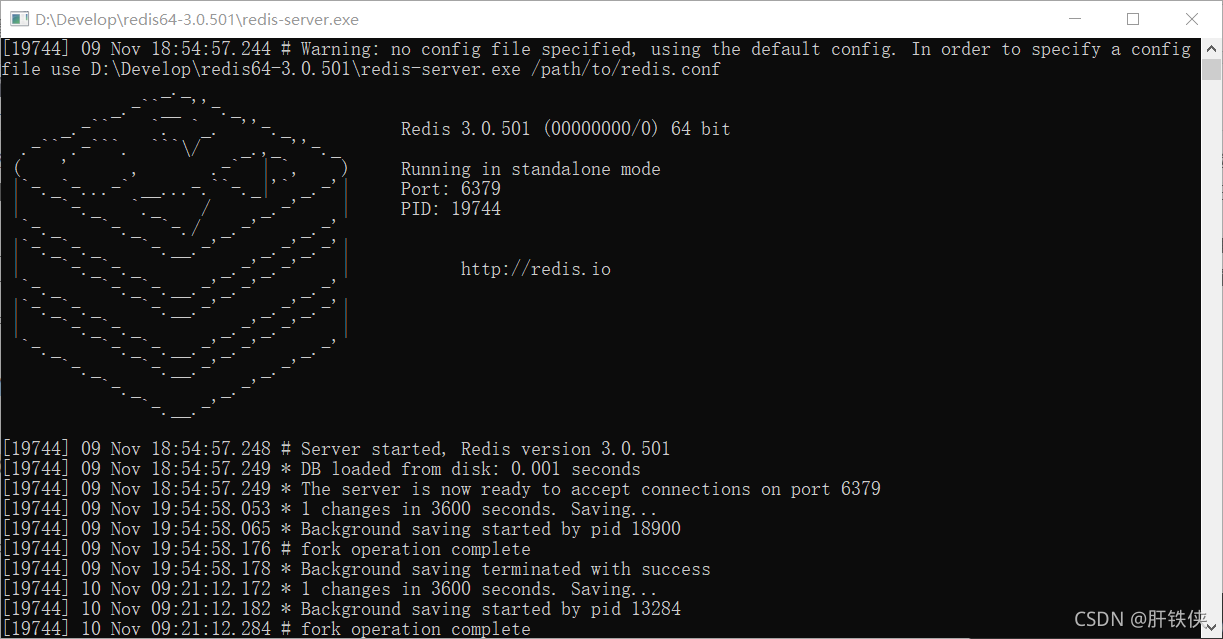The height and width of the screenshot is (639, 1223).
Task: Minimize the redis-server console window
Action: [1074, 19]
